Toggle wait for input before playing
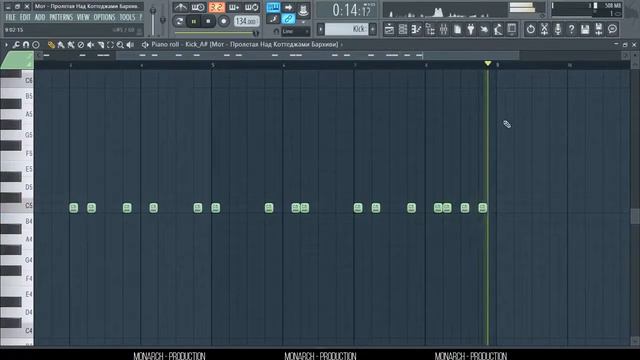640x360 pixels. (198, 7)
